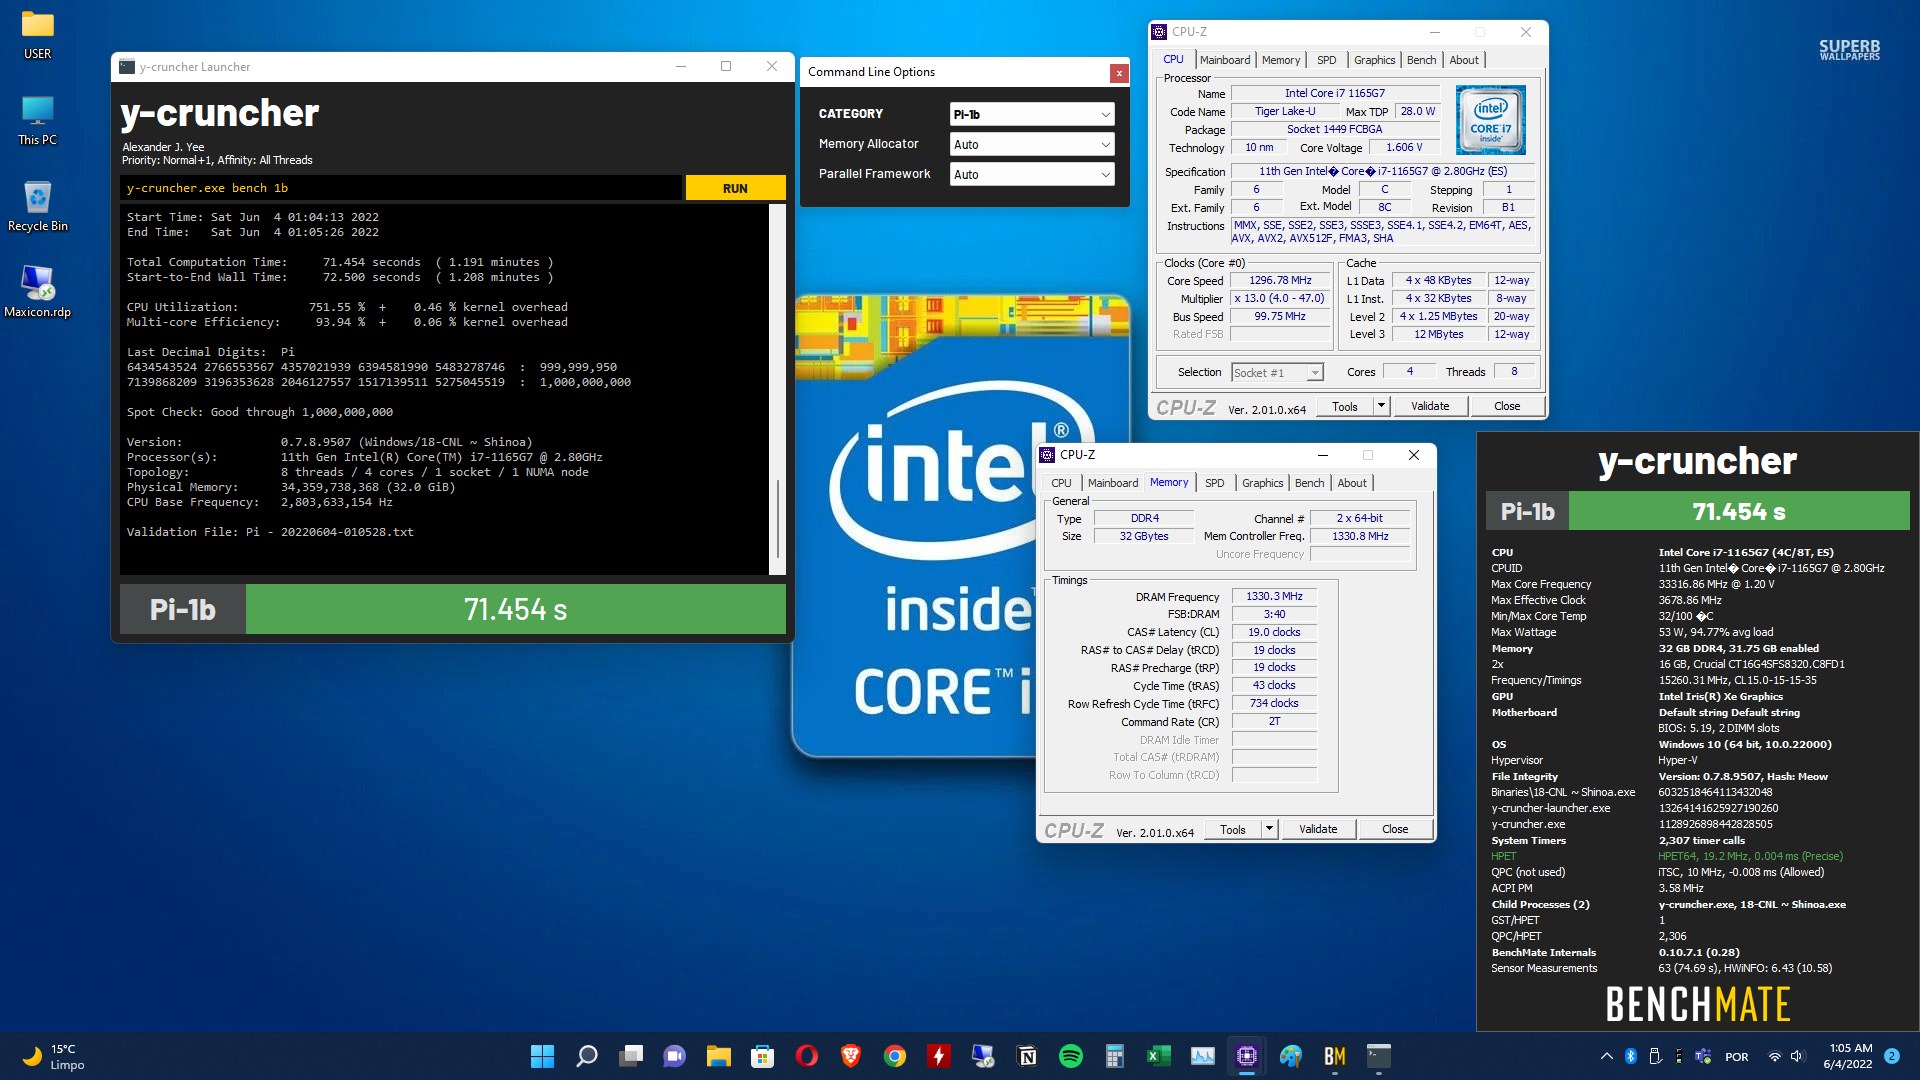Open the clock showing 1:05 AM 6/4/2022
The image size is (1920, 1080).
[1848, 1056]
